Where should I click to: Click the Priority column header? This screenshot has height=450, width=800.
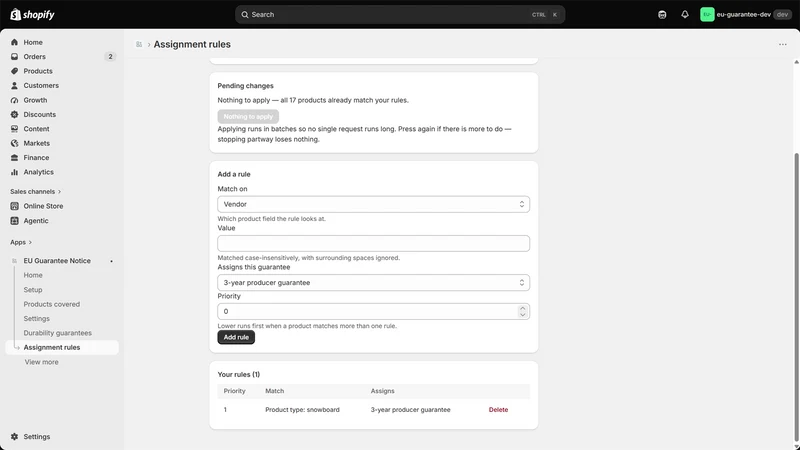pyautogui.click(x=234, y=391)
